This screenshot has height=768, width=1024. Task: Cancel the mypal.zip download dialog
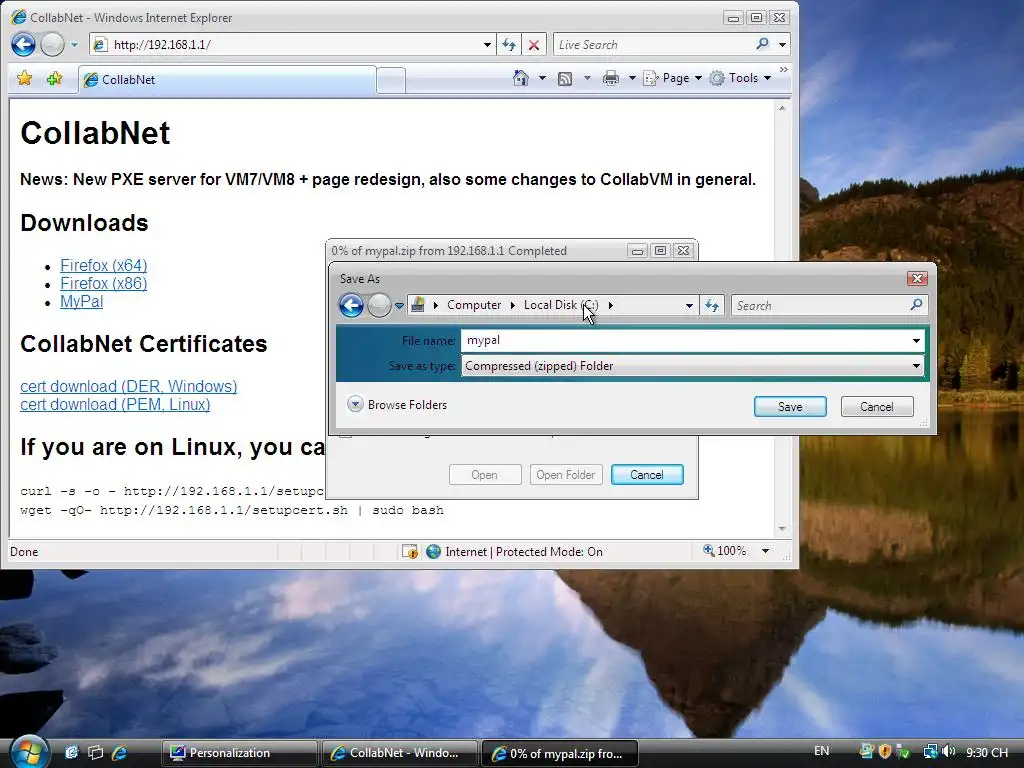(647, 475)
